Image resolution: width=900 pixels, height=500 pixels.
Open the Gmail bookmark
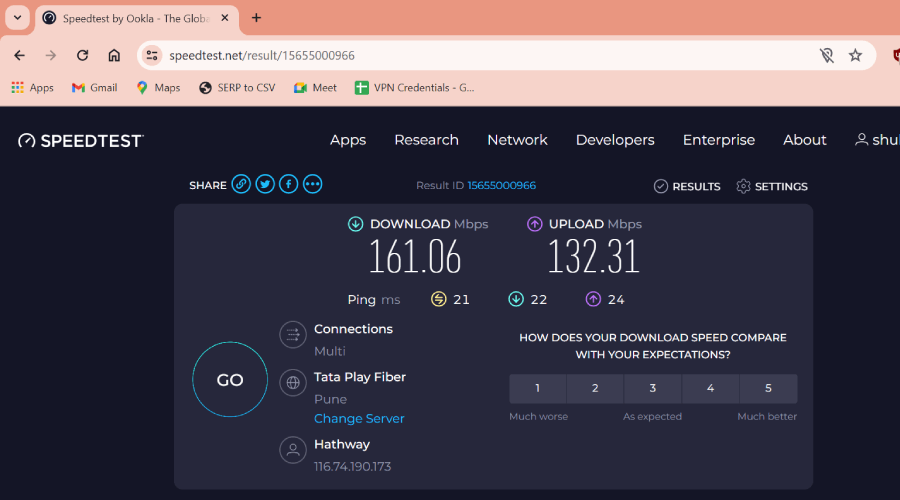pyautogui.click(x=95, y=88)
